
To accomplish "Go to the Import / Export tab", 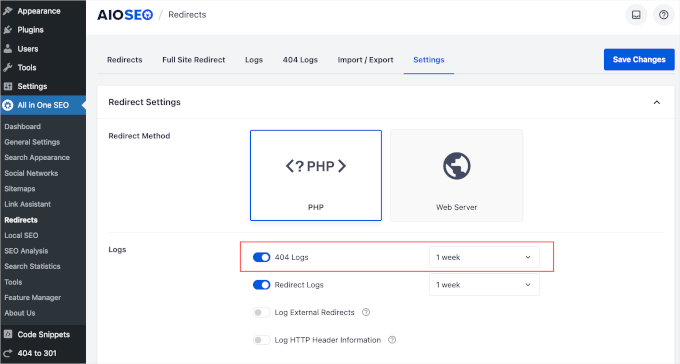I will pos(365,60).
